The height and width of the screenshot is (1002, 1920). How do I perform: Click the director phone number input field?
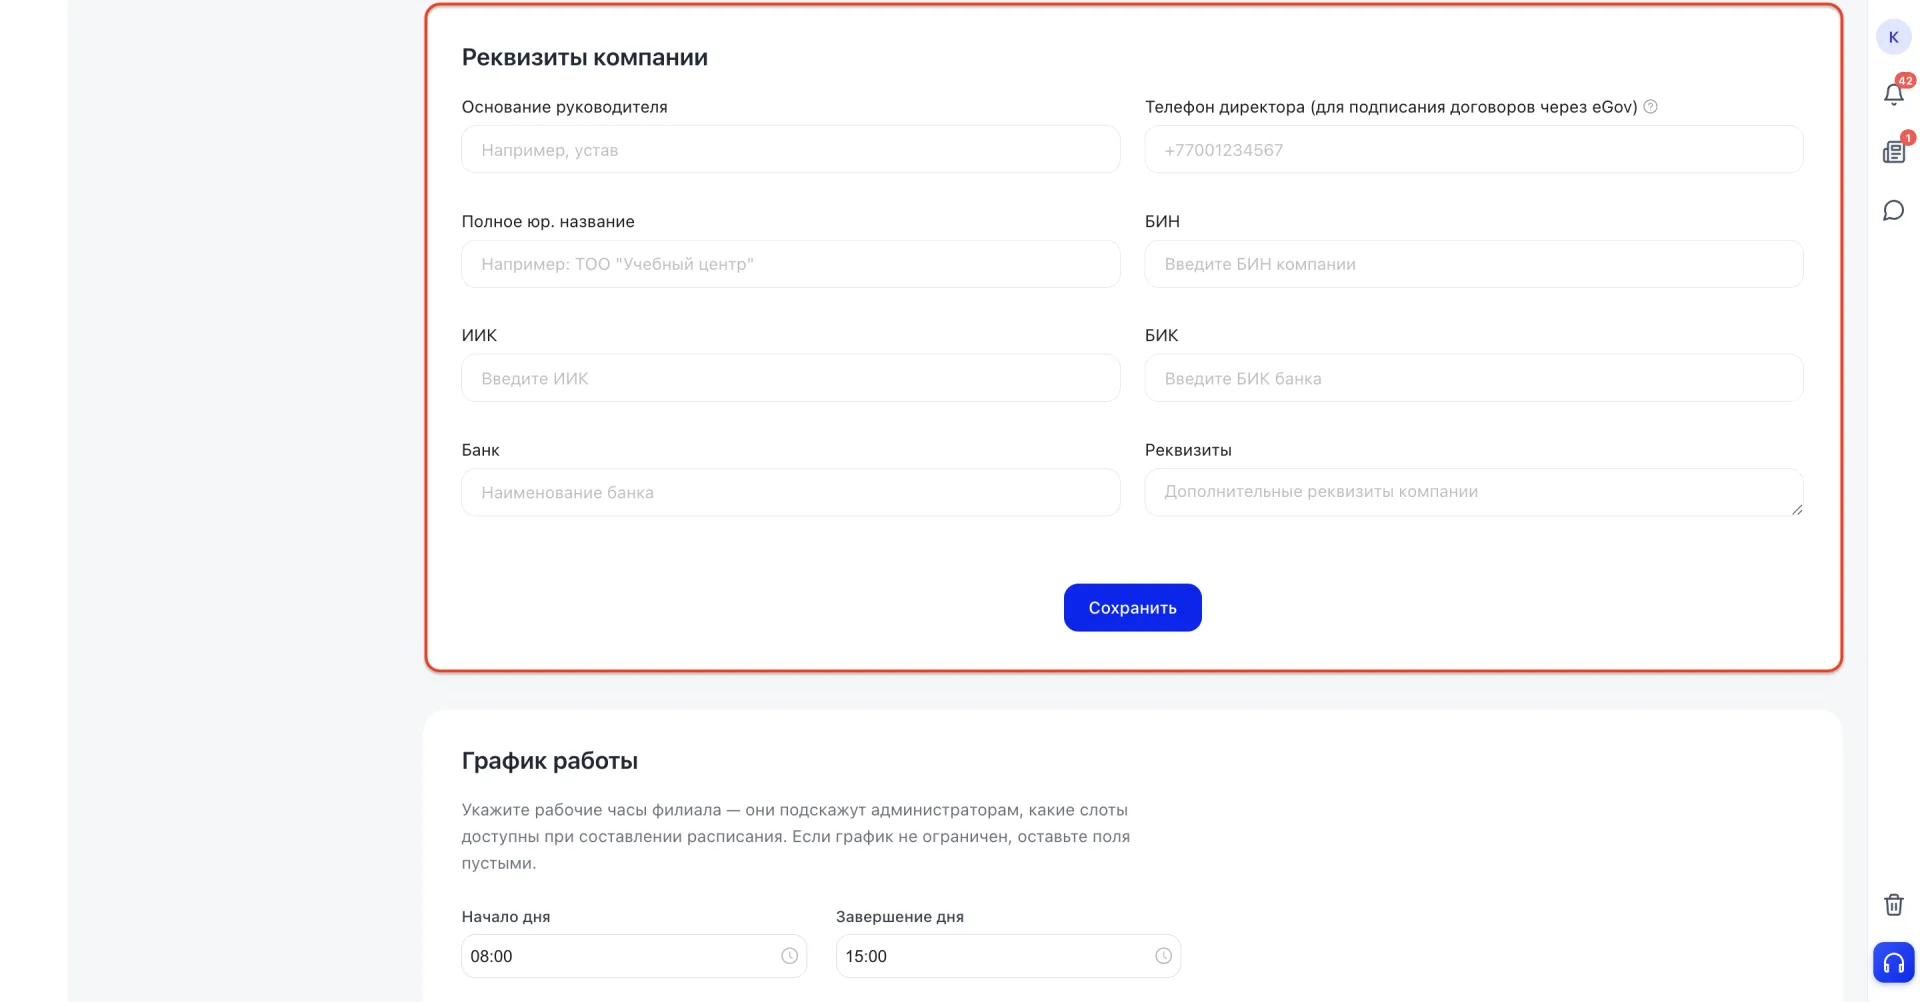pyautogui.click(x=1473, y=150)
